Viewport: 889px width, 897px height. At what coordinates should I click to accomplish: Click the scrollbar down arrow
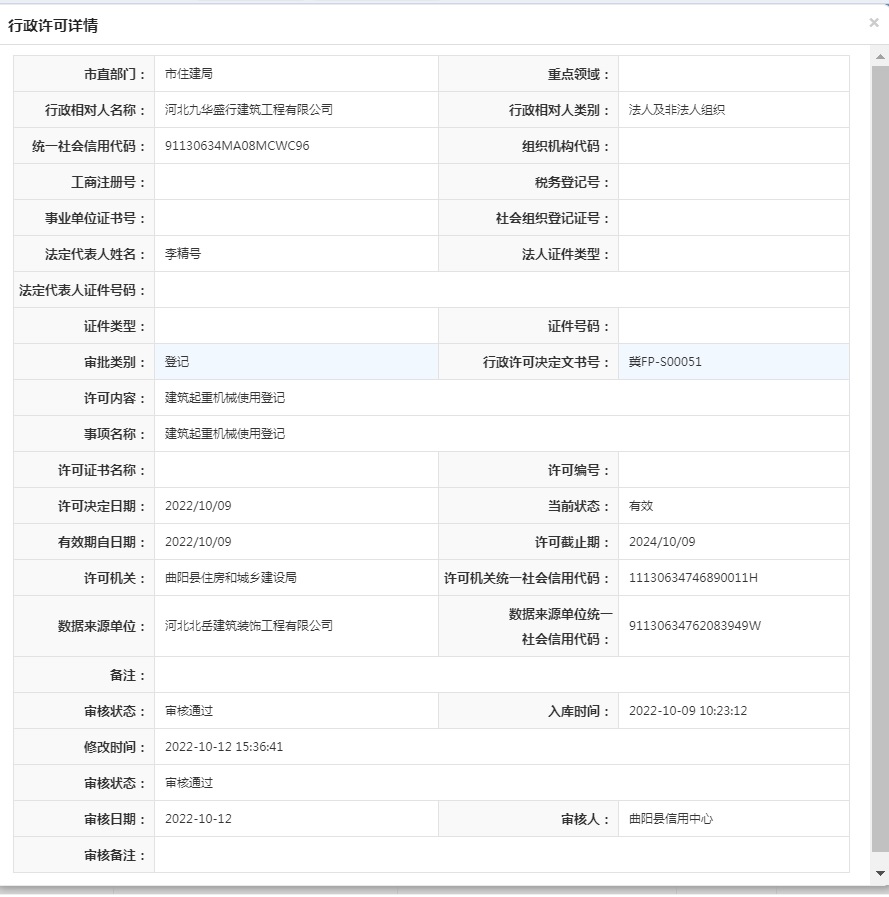880,874
